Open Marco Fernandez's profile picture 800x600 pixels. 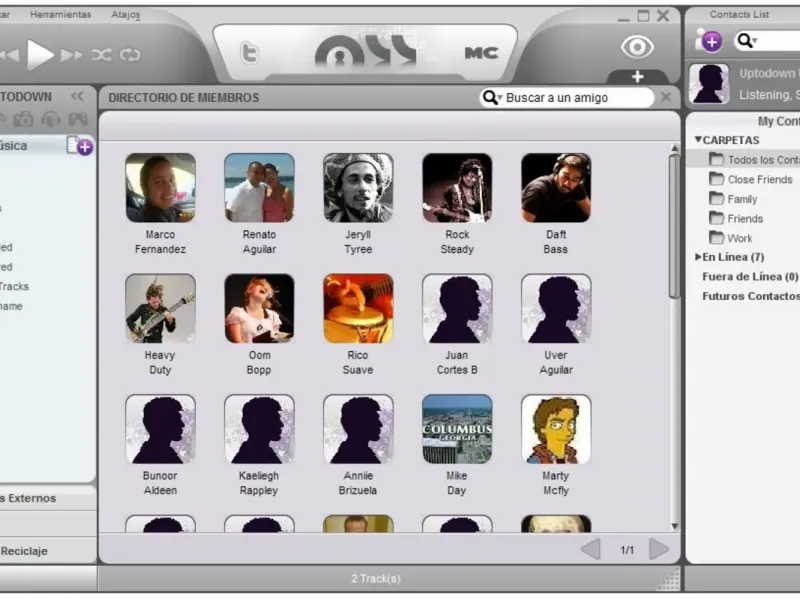(160, 188)
